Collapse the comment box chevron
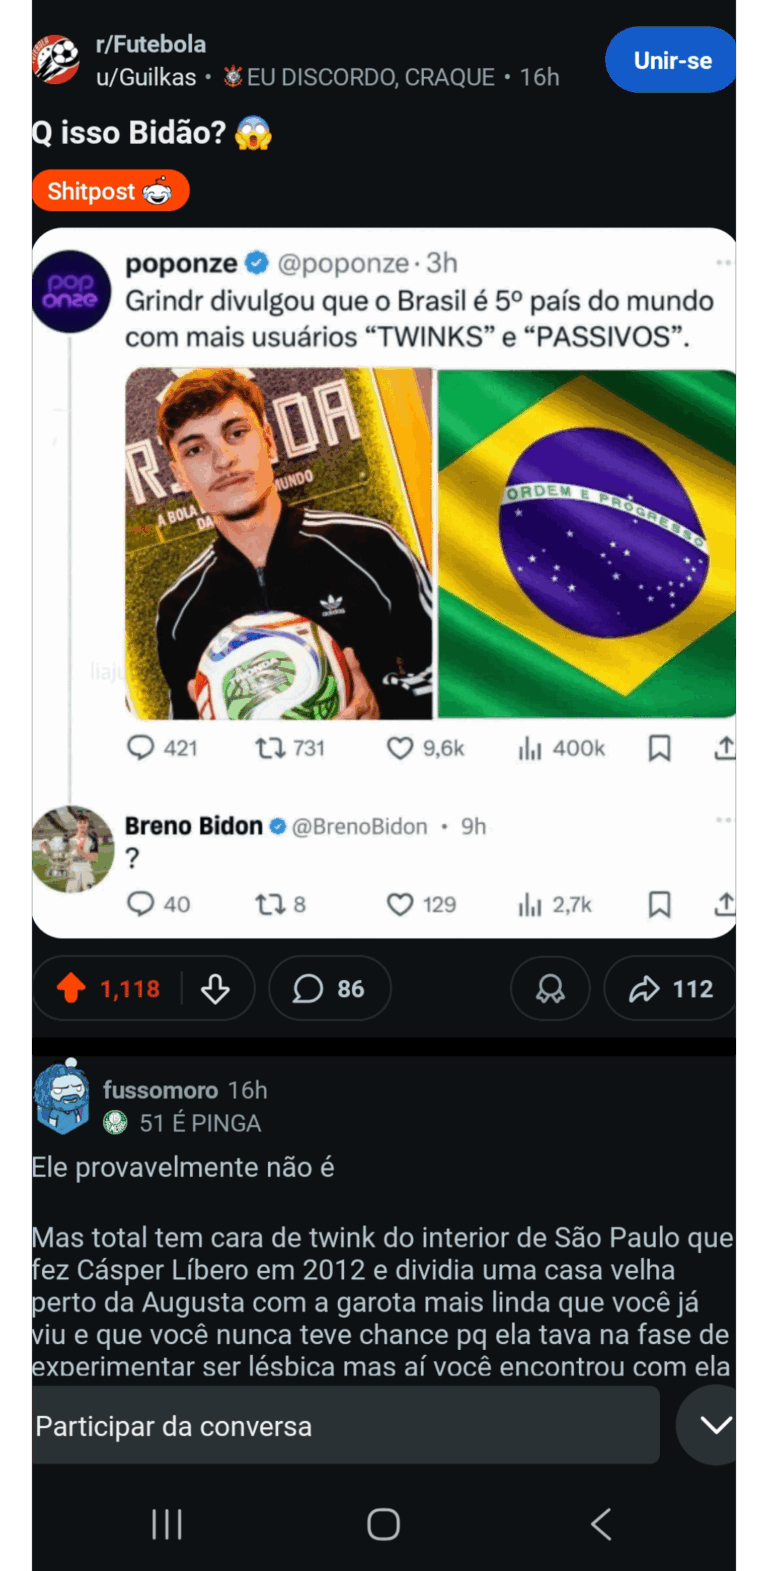 coord(714,1425)
